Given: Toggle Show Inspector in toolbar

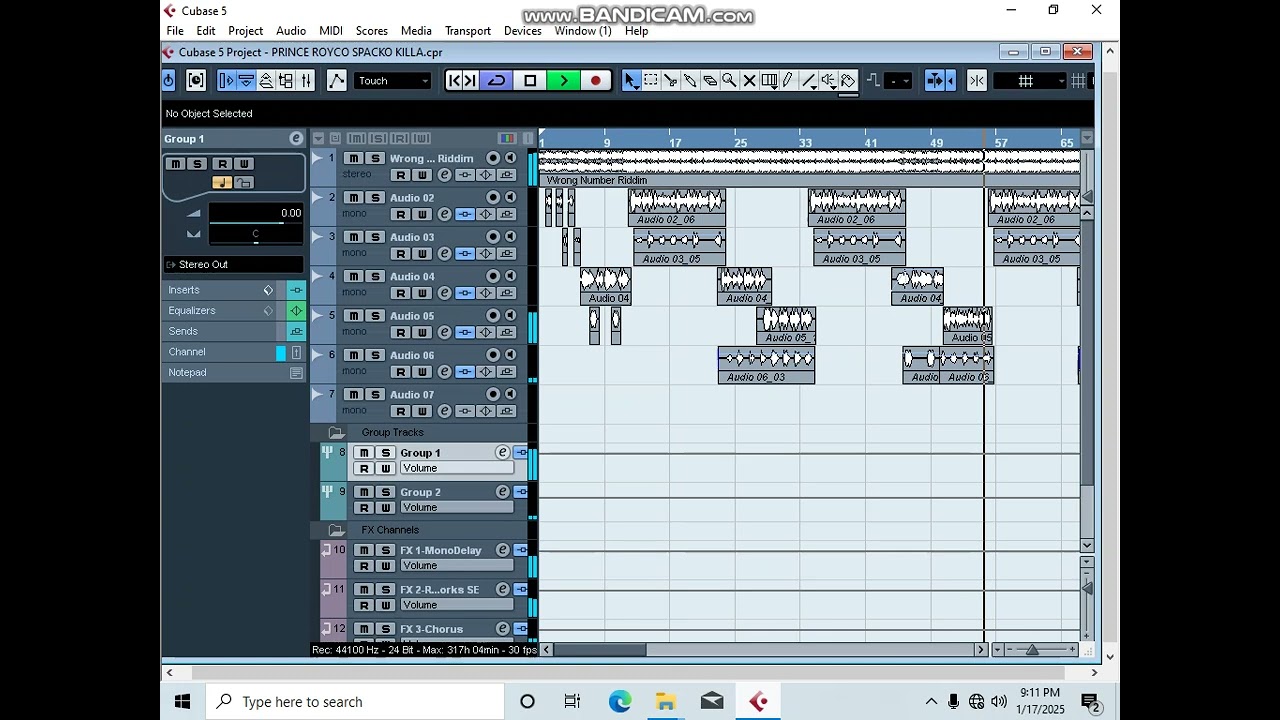Looking at the screenshot, I should tap(226, 81).
